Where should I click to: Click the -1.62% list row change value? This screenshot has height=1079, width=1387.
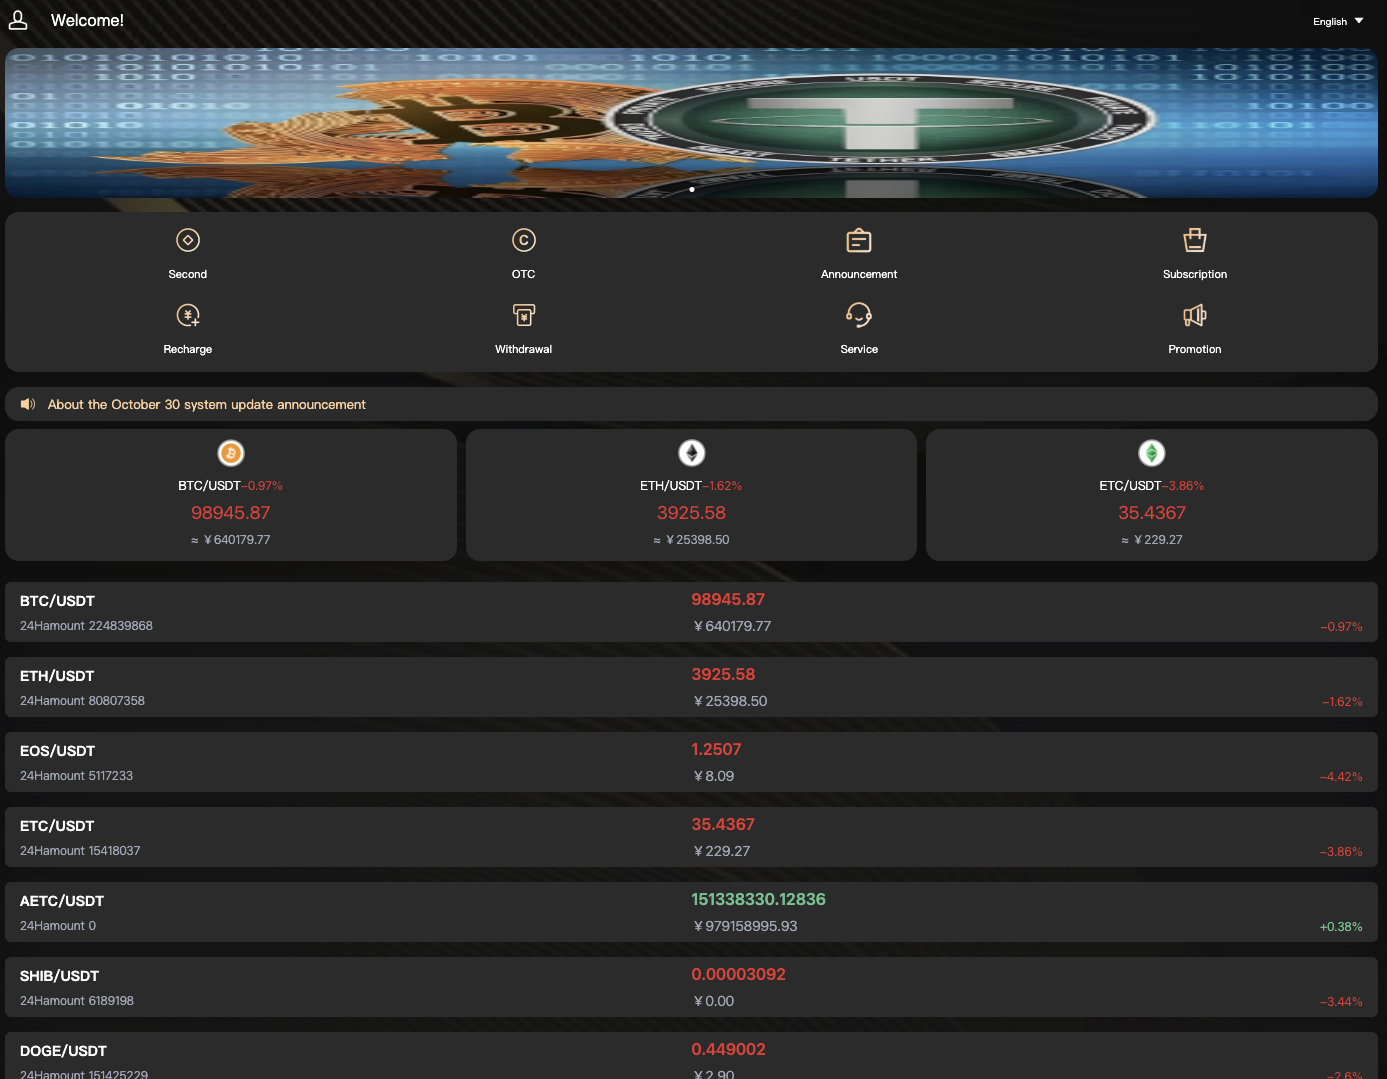pos(1342,702)
